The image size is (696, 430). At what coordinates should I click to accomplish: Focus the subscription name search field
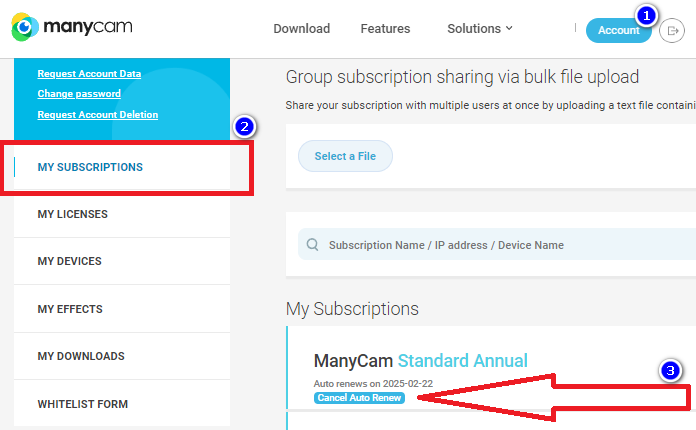pos(500,245)
